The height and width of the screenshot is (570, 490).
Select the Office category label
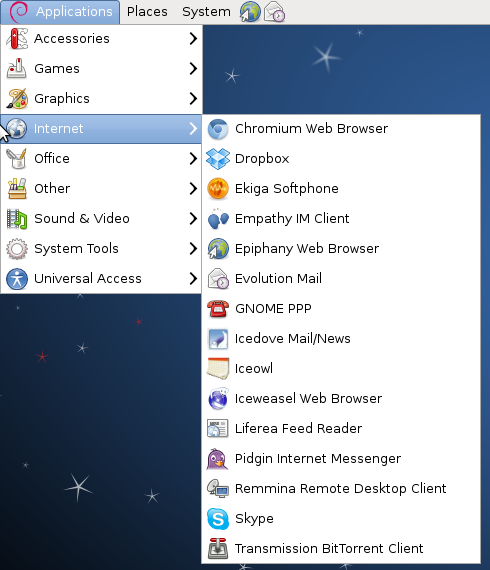(52, 158)
